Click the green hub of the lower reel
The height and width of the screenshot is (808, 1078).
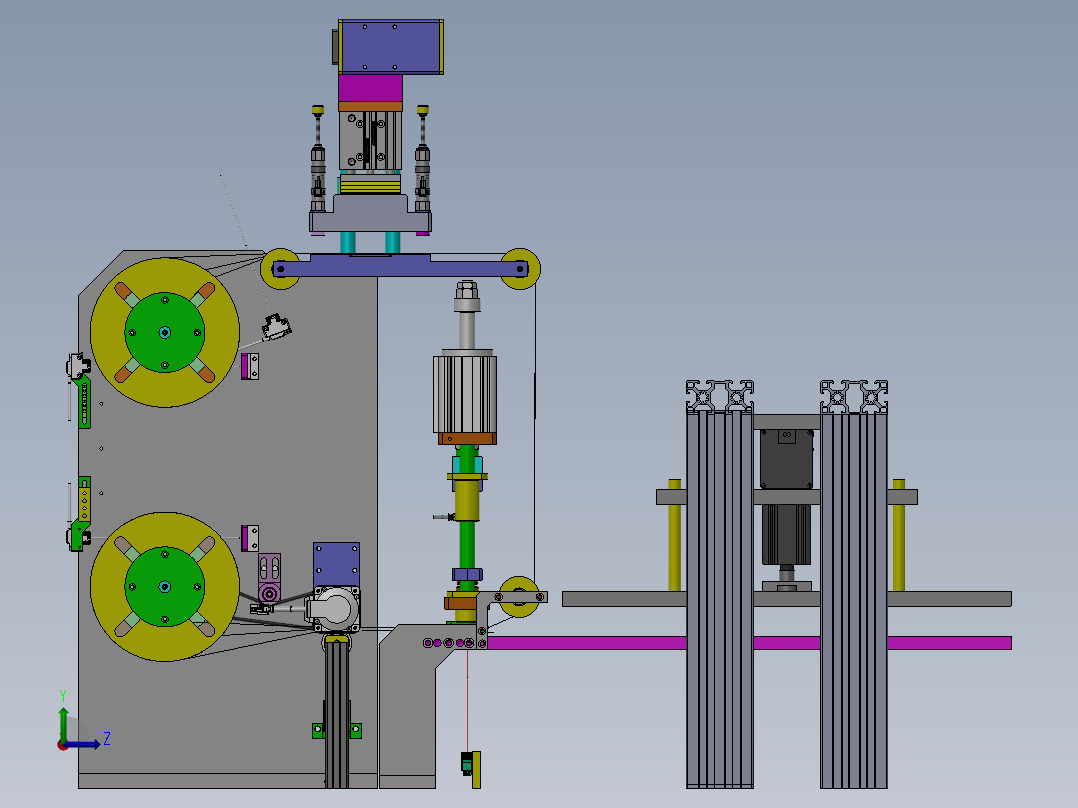point(165,587)
